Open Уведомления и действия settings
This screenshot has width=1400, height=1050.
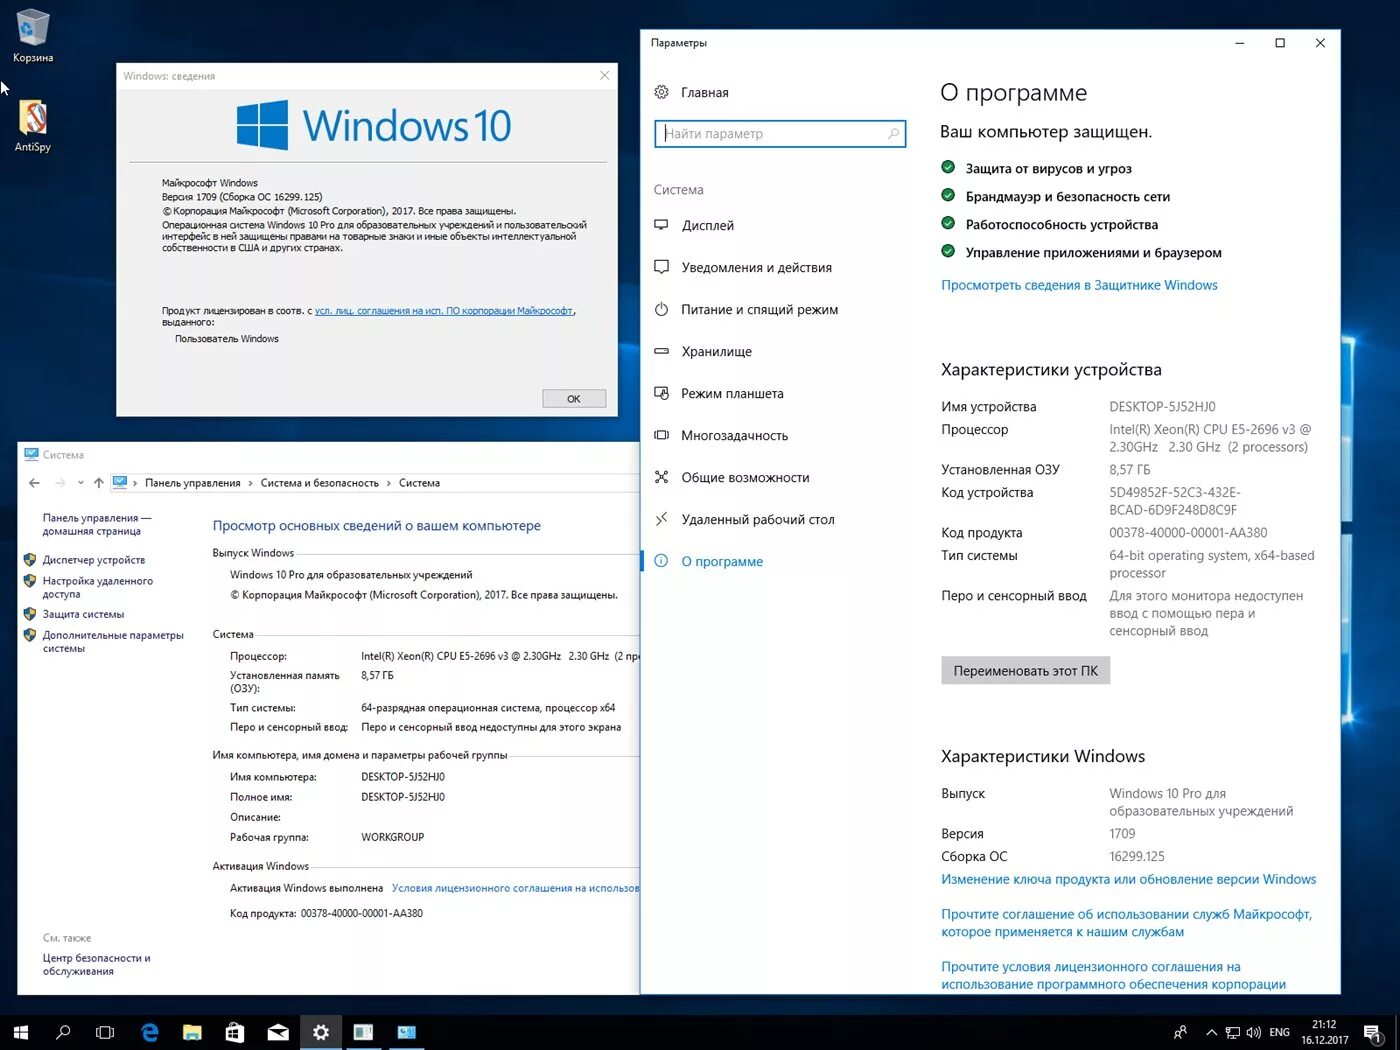(756, 267)
